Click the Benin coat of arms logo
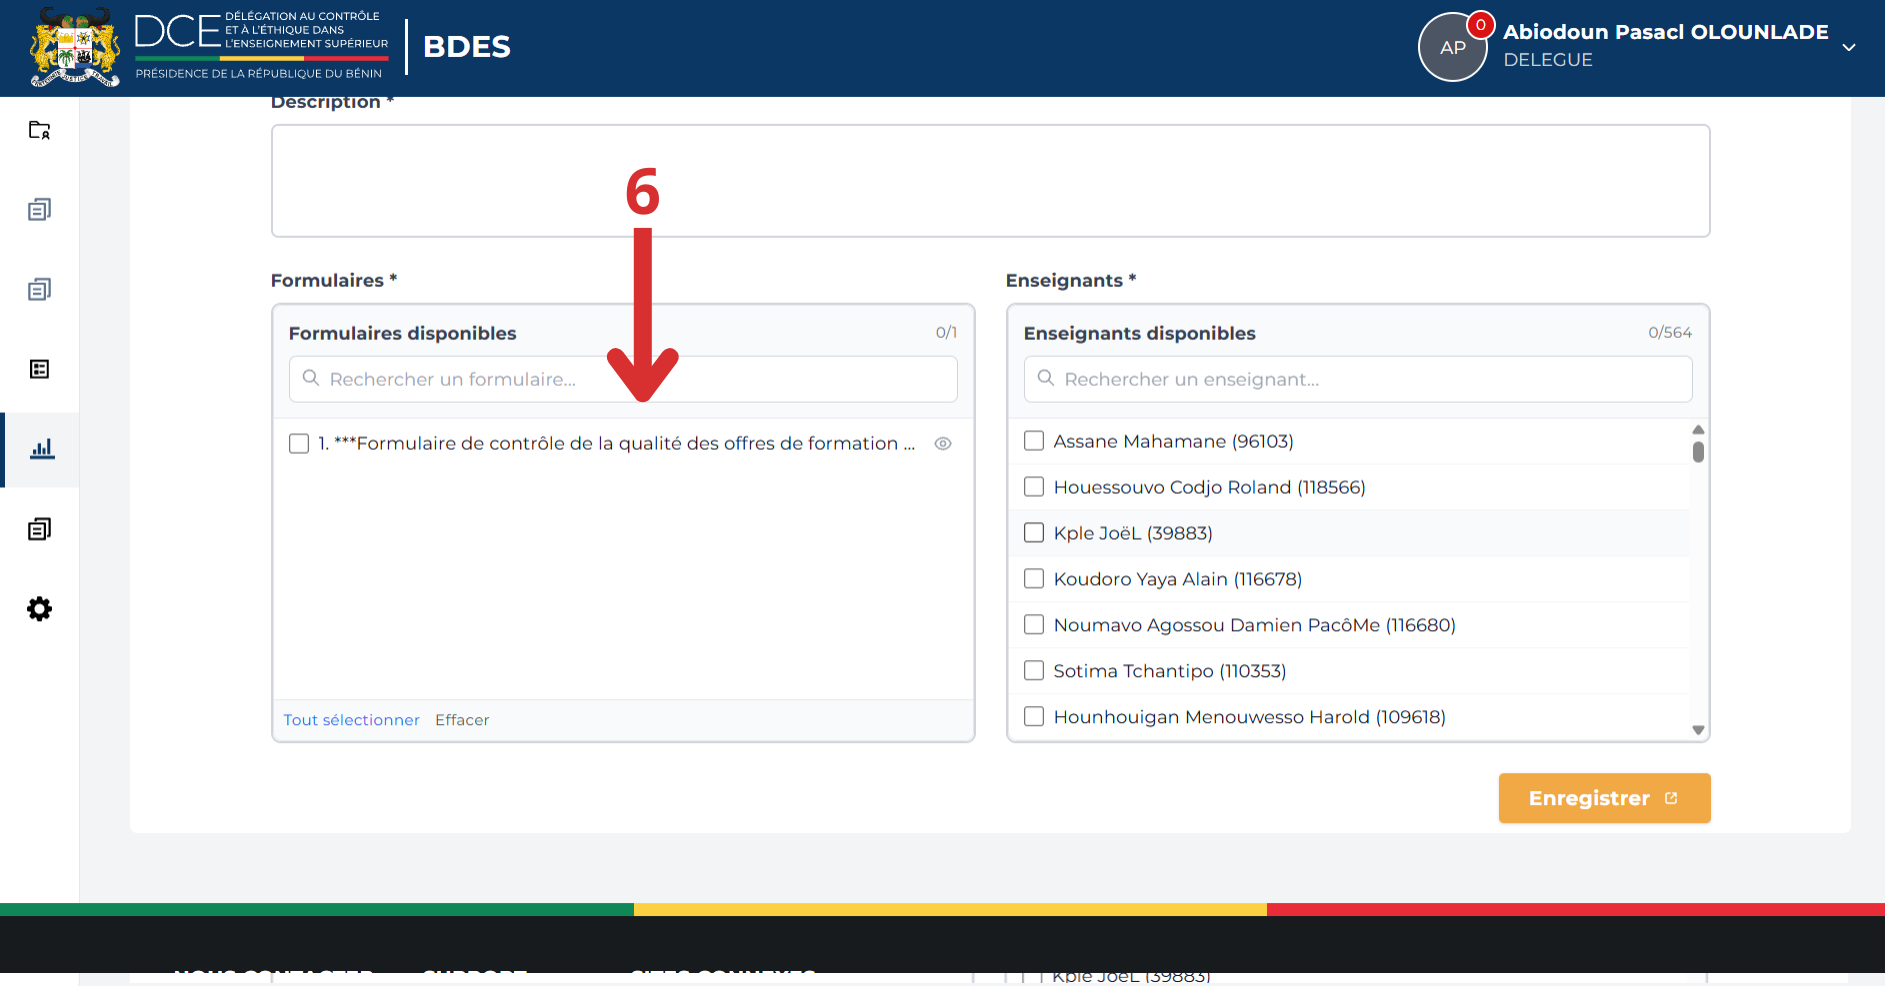Screen dimensions: 1885x986 click(75, 48)
